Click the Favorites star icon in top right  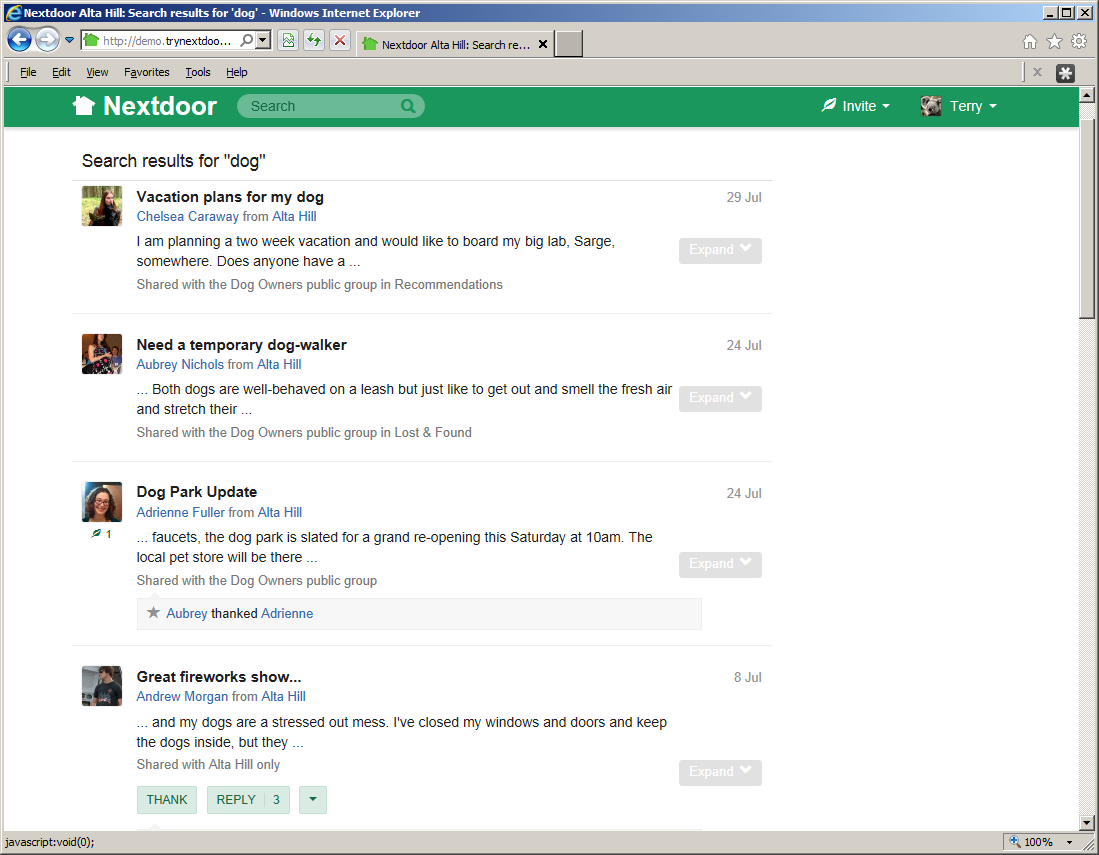(1053, 40)
